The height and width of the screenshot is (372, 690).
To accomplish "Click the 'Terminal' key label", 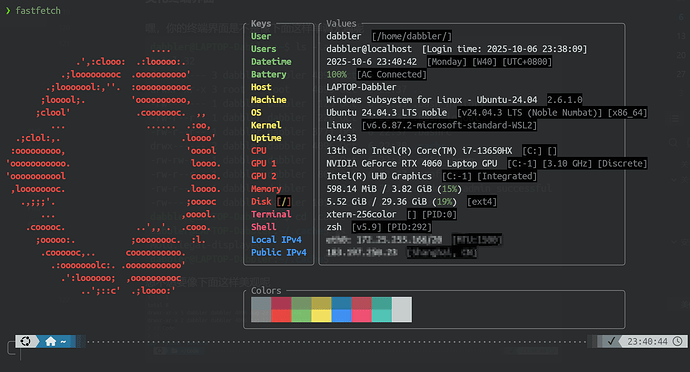I will pos(271,214).
